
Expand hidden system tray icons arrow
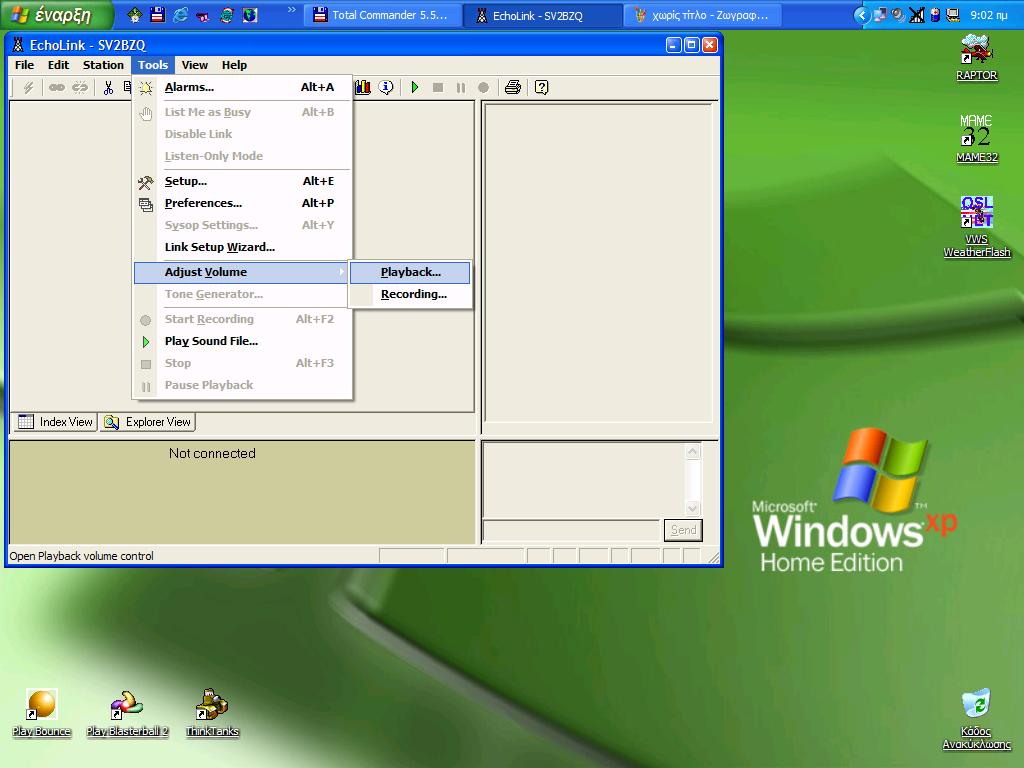click(863, 15)
